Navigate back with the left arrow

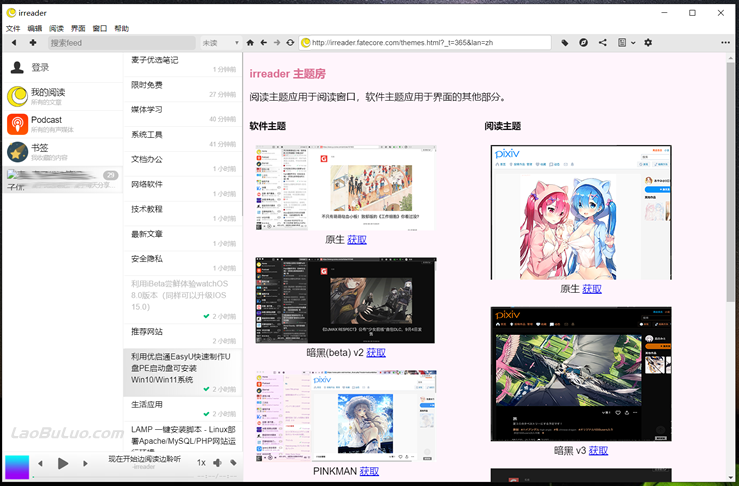pos(263,42)
